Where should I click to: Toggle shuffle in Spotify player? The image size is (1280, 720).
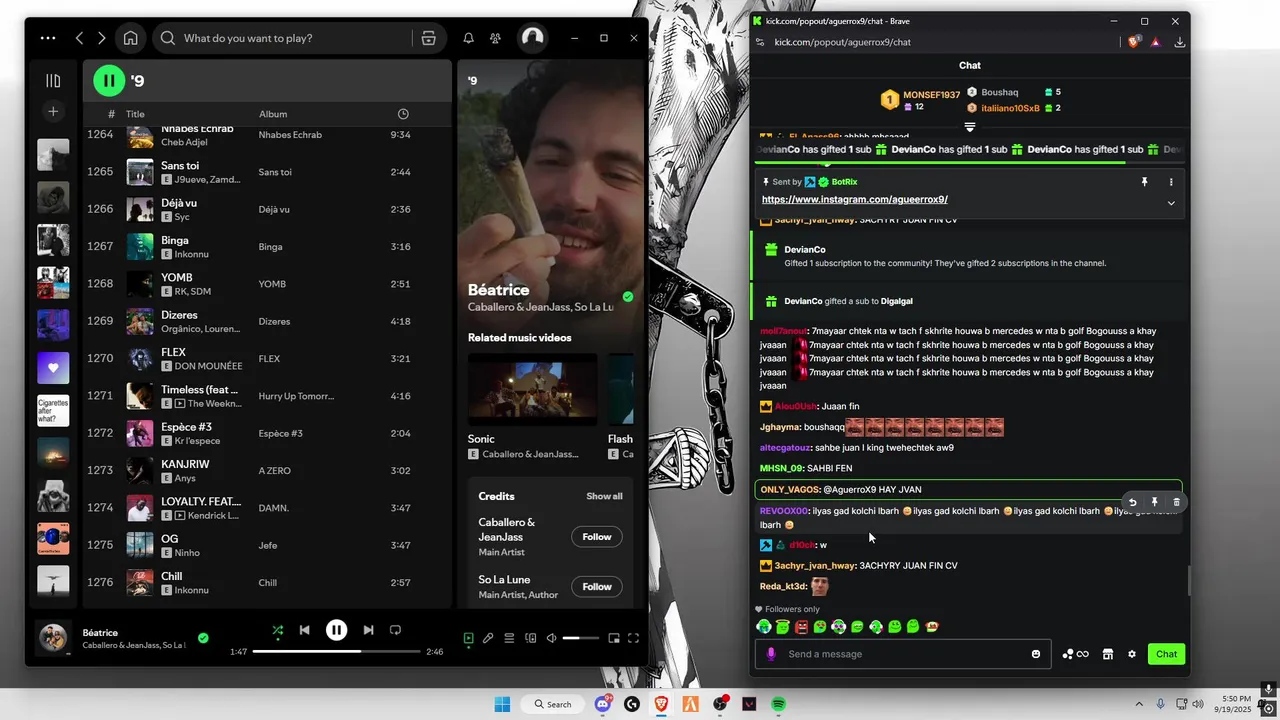coord(278,630)
